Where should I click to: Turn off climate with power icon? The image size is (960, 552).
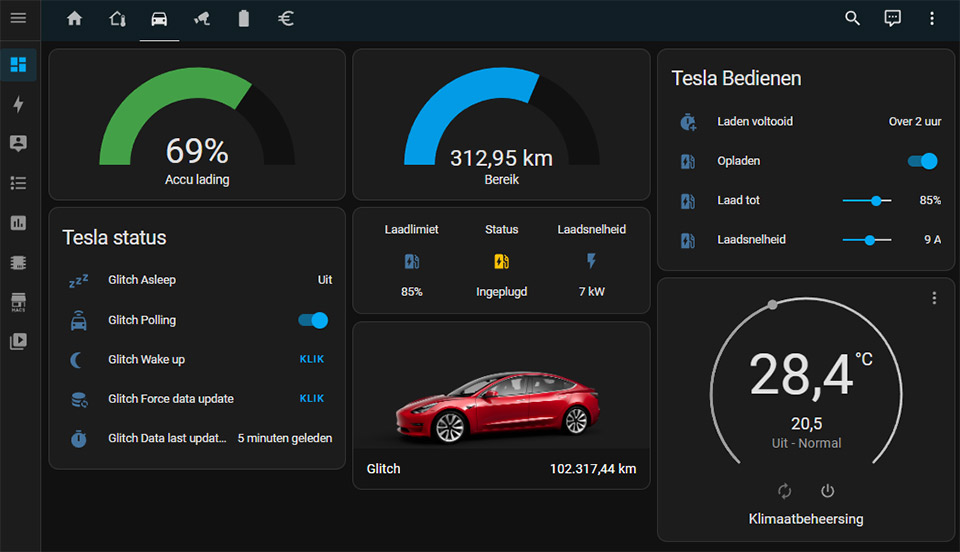[x=827, y=491]
